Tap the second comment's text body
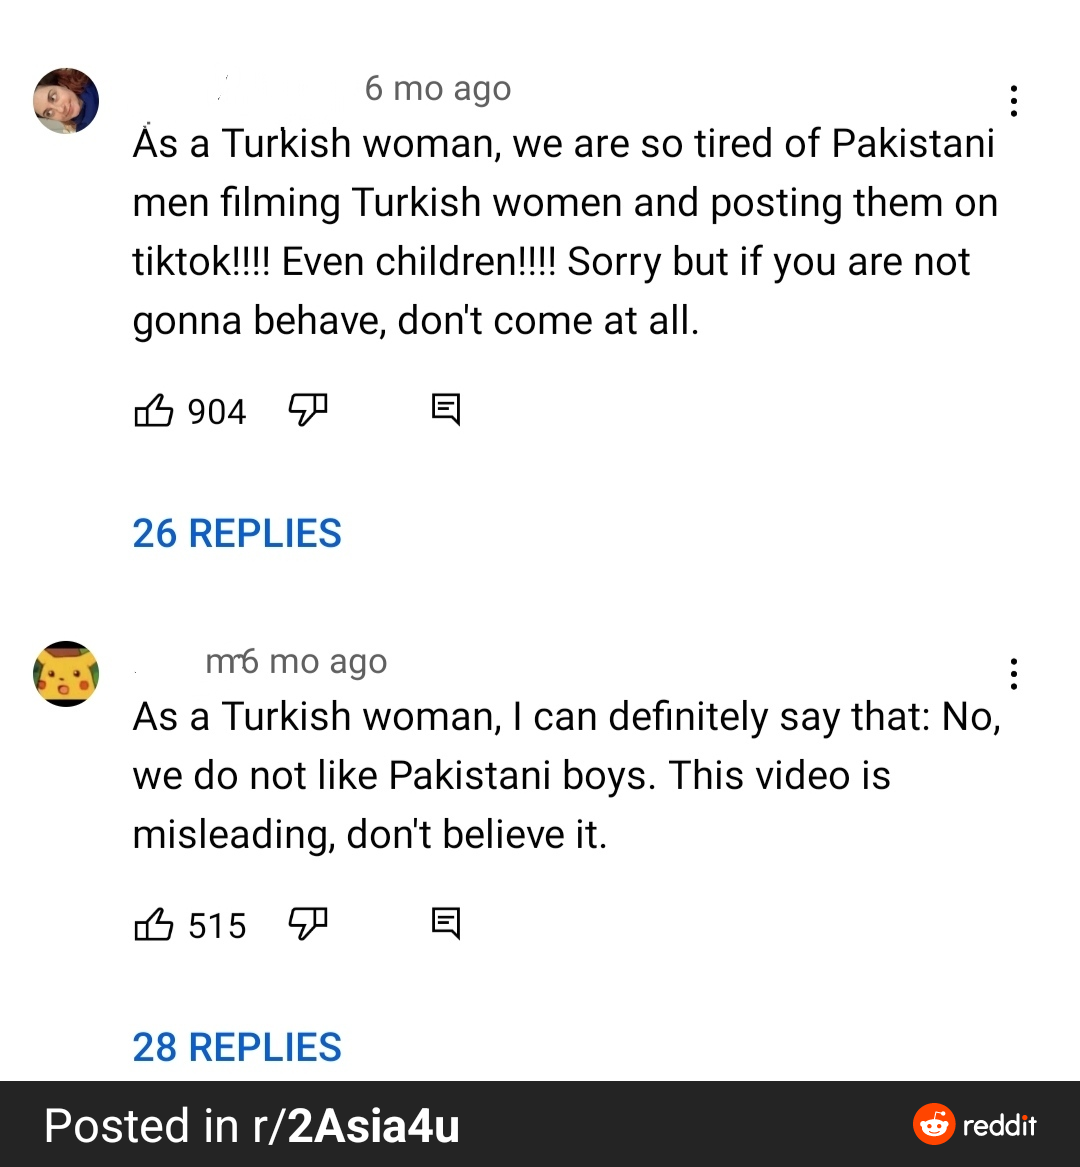 566,776
